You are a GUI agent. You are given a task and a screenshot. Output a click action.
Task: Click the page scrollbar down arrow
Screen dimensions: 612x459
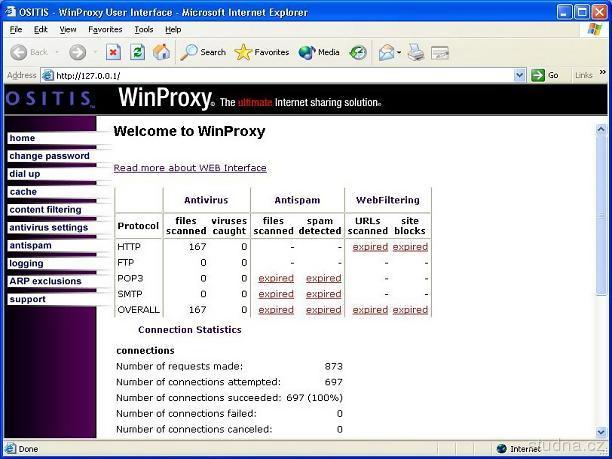click(x=601, y=431)
